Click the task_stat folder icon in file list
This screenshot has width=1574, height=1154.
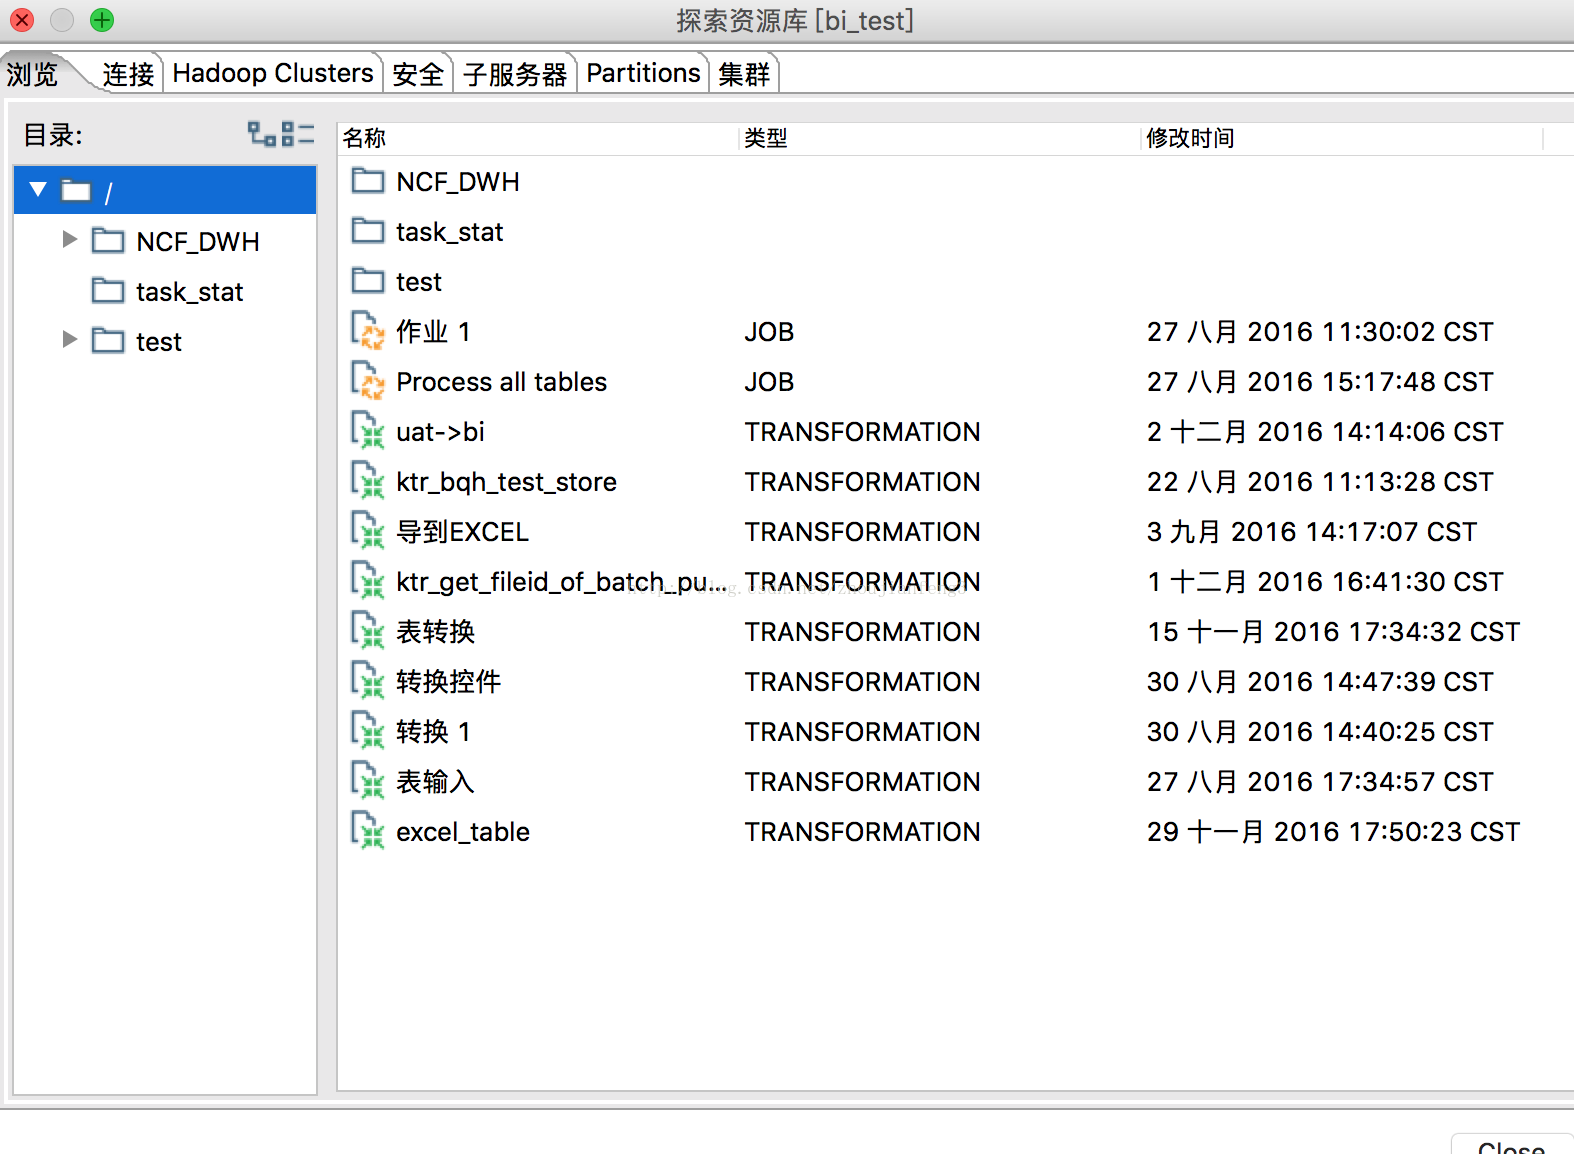[x=368, y=231]
